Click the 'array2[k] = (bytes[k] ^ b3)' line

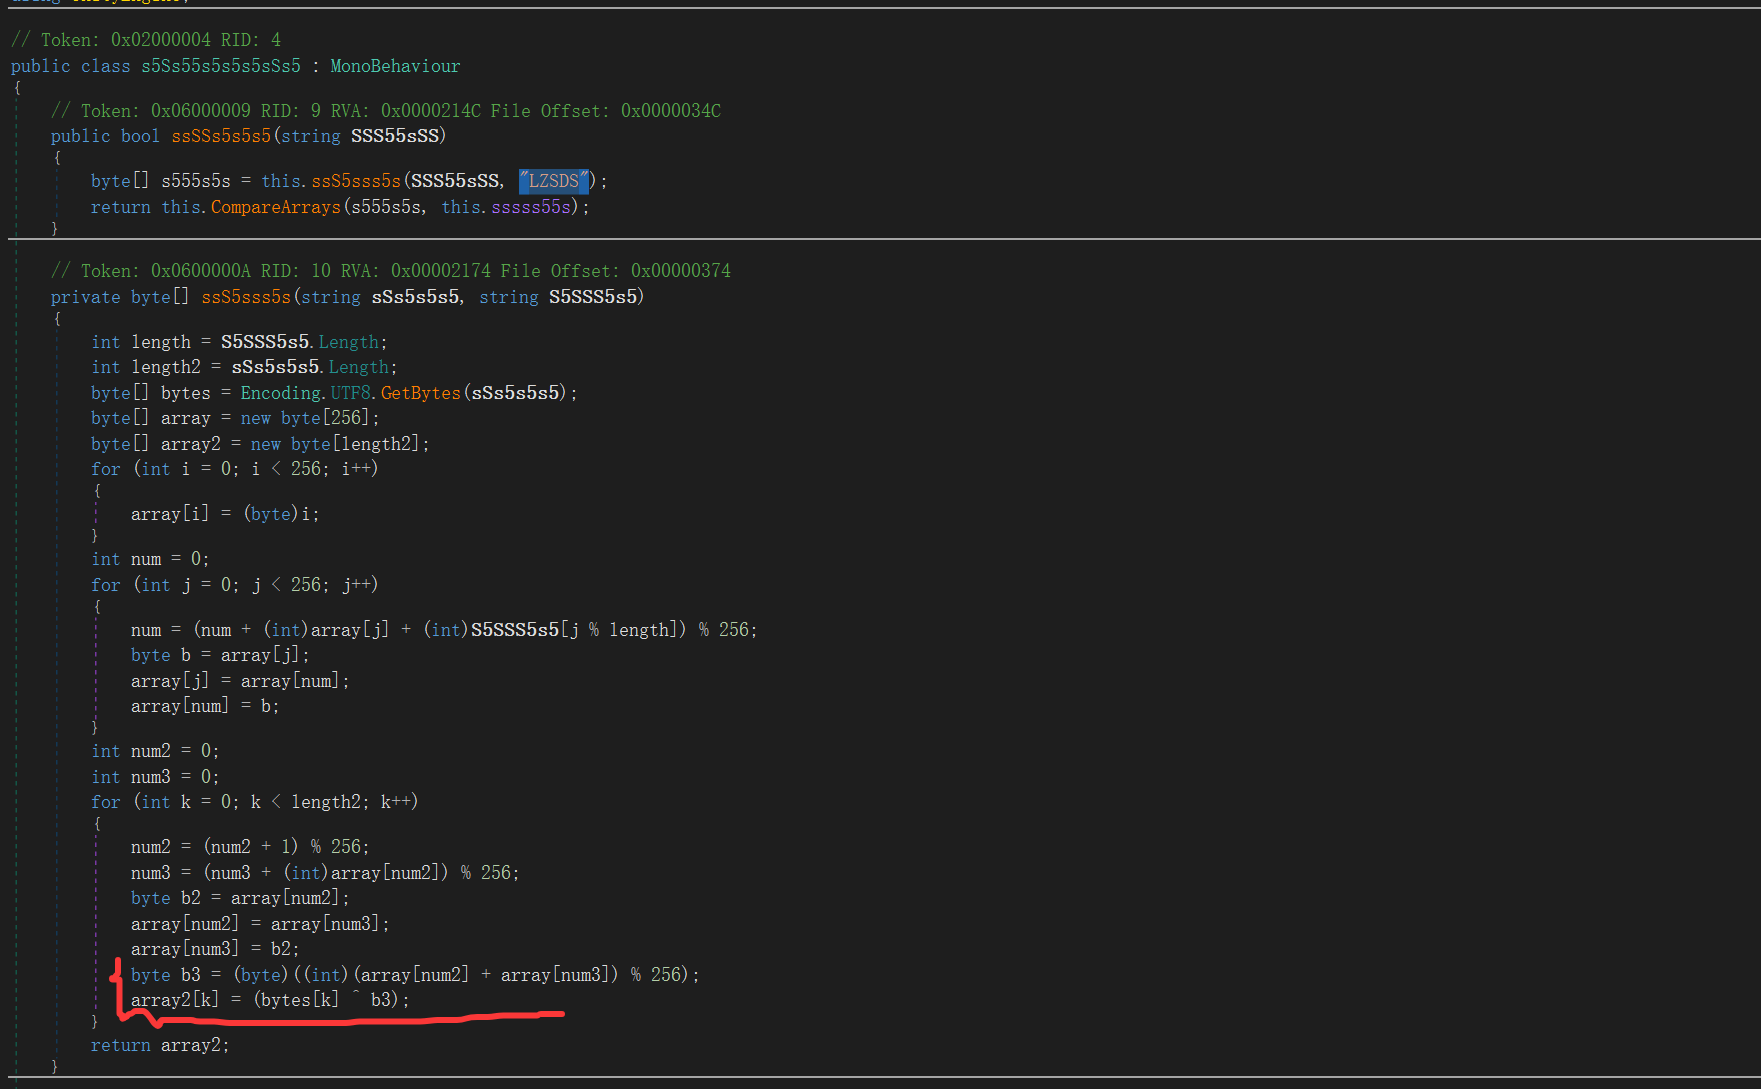(270, 1000)
